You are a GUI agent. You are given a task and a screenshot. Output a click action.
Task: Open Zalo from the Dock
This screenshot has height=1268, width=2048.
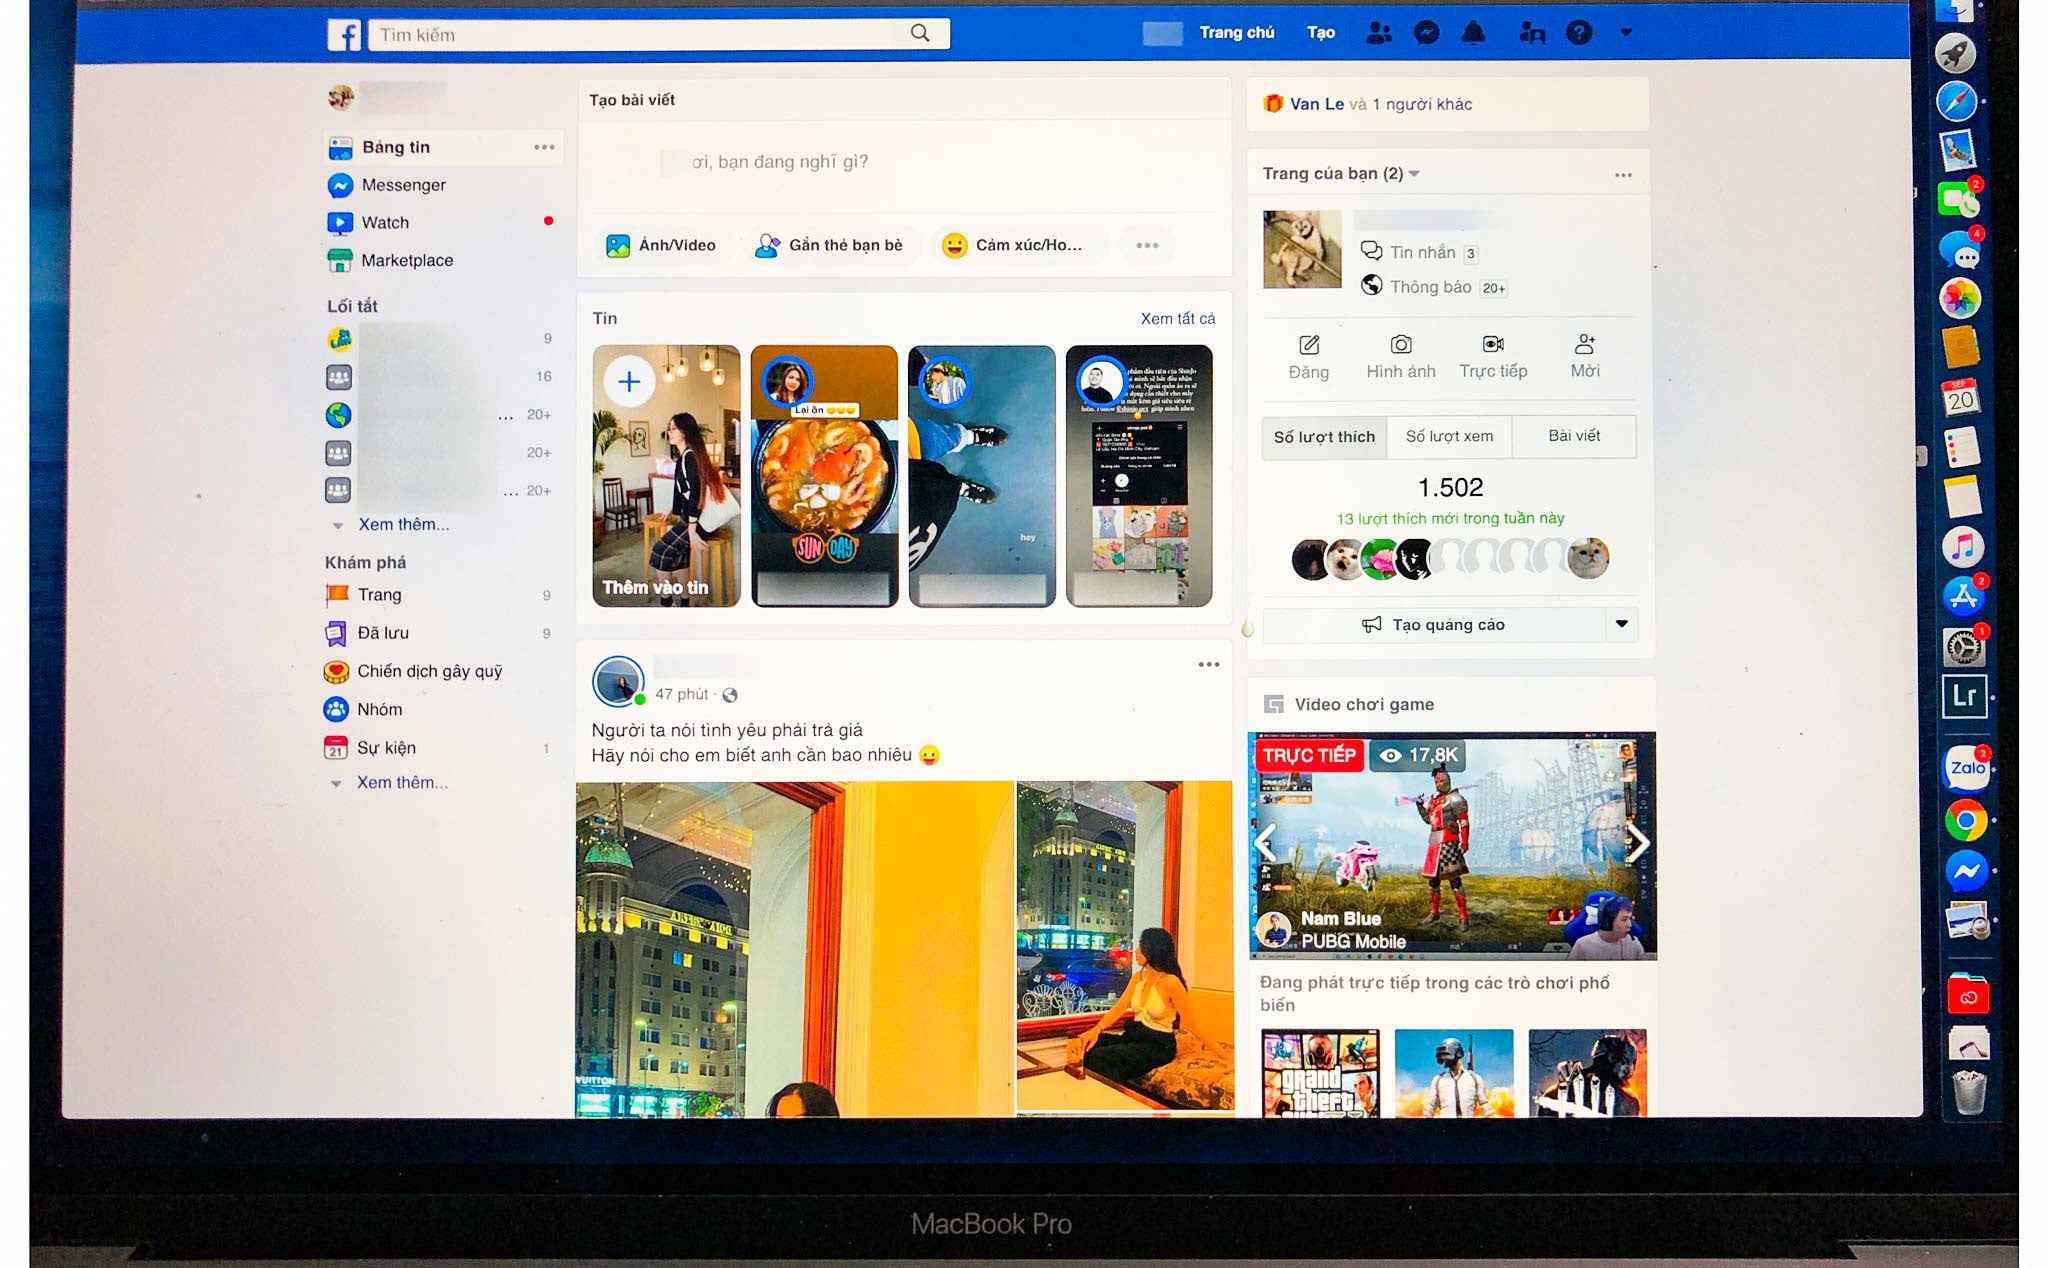coord(1966,768)
